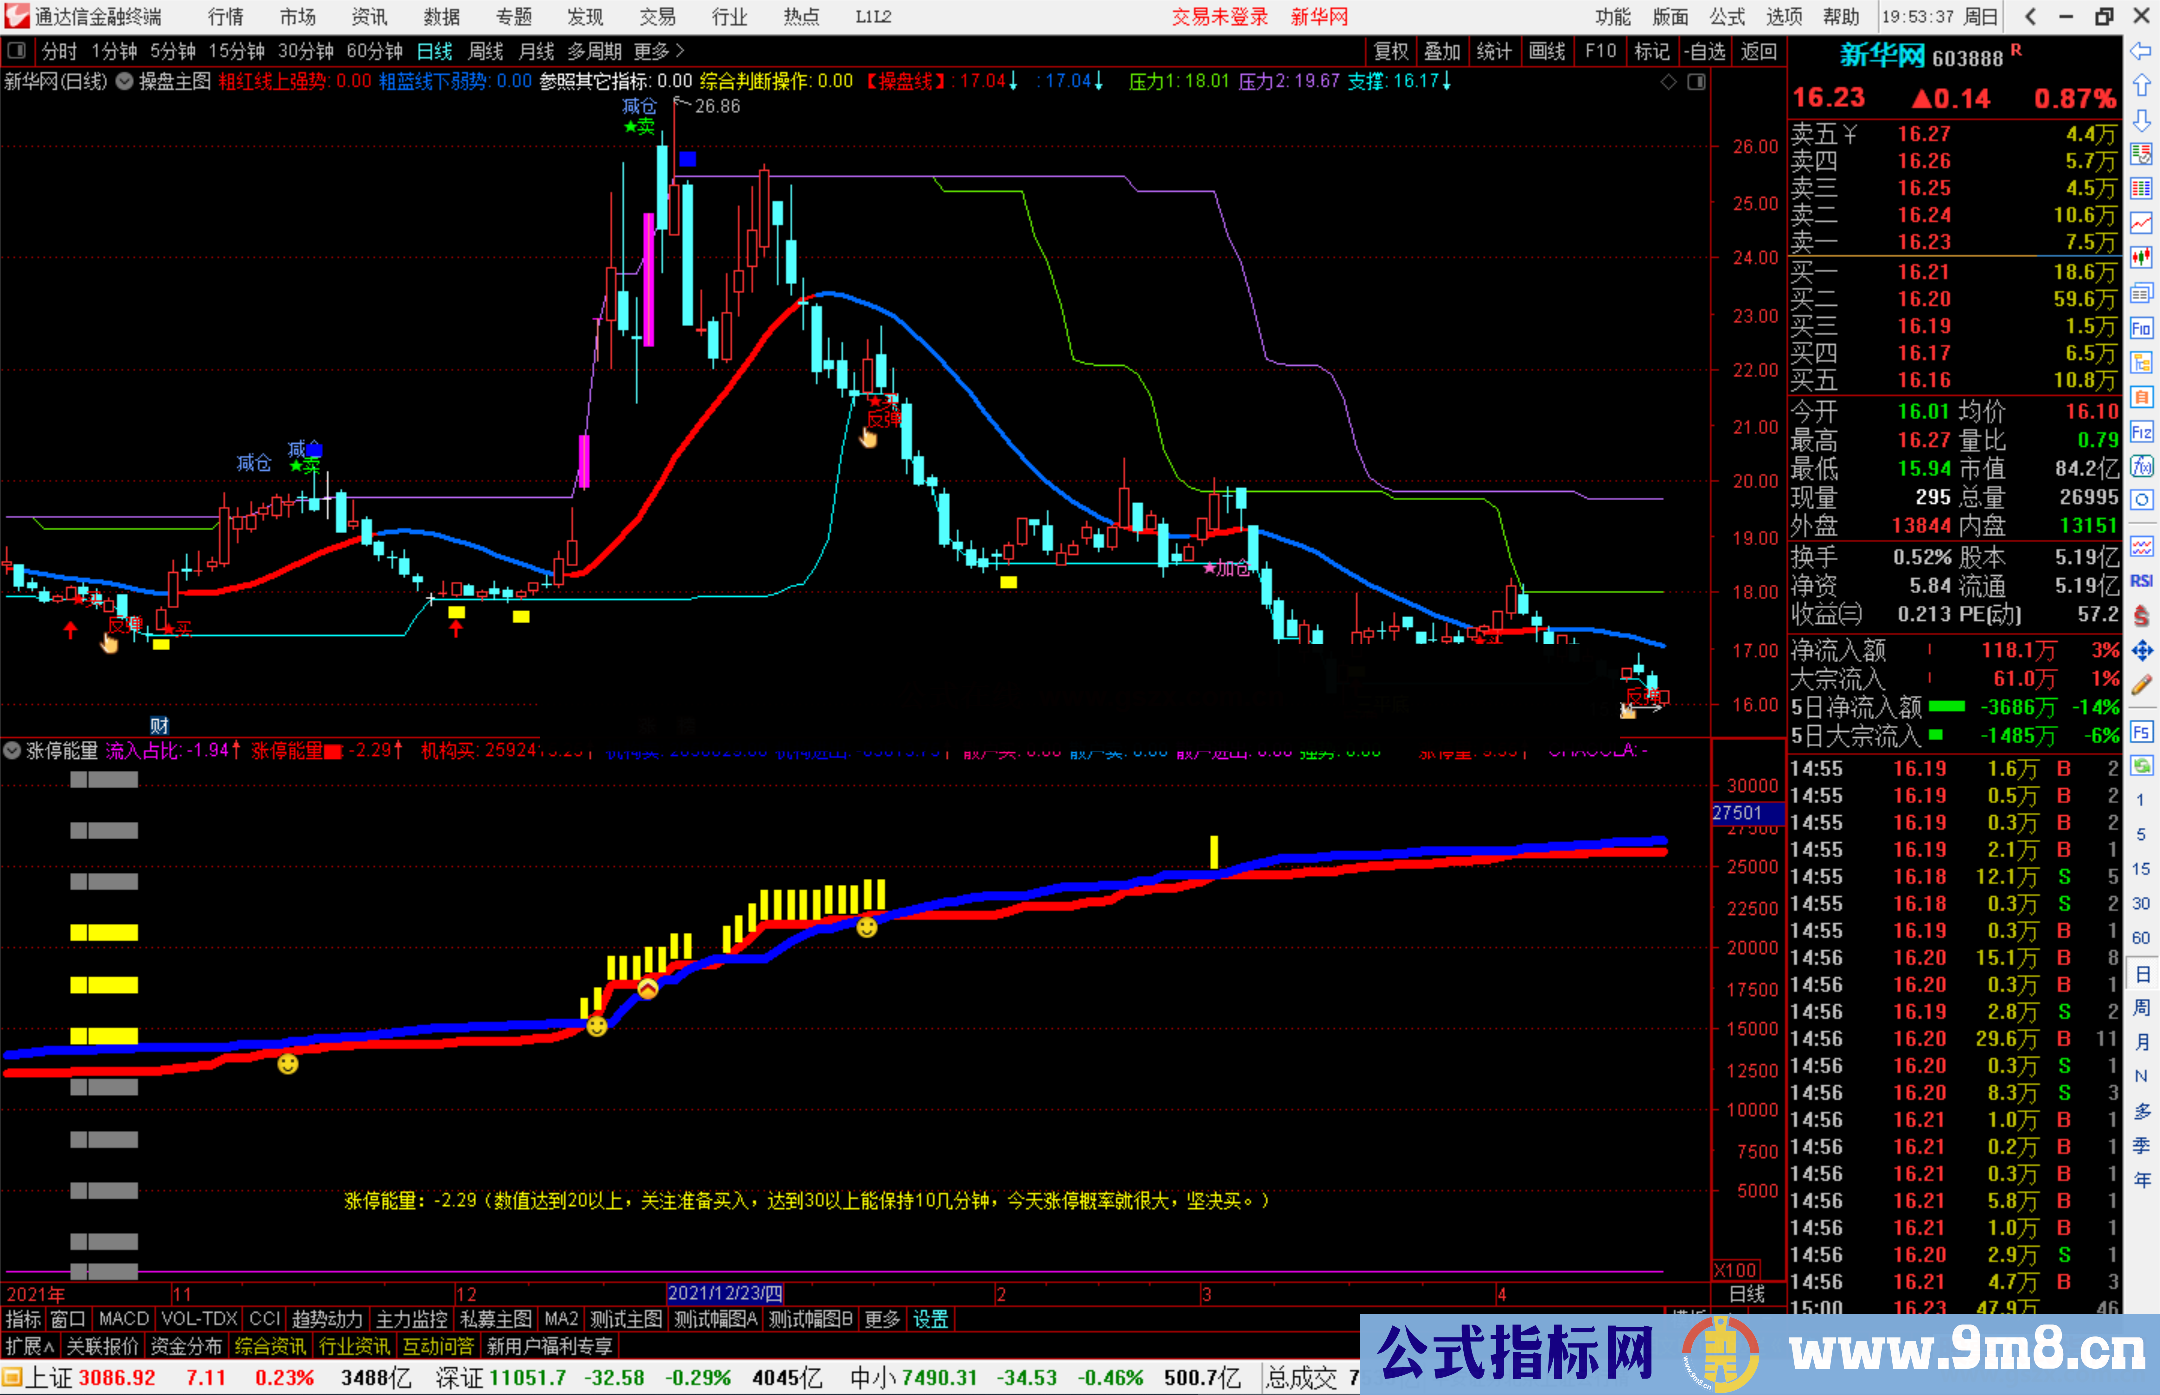The width and height of the screenshot is (2160, 1395).
Task: Open the f(x) formula sidebar icon
Action: point(2141,467)
